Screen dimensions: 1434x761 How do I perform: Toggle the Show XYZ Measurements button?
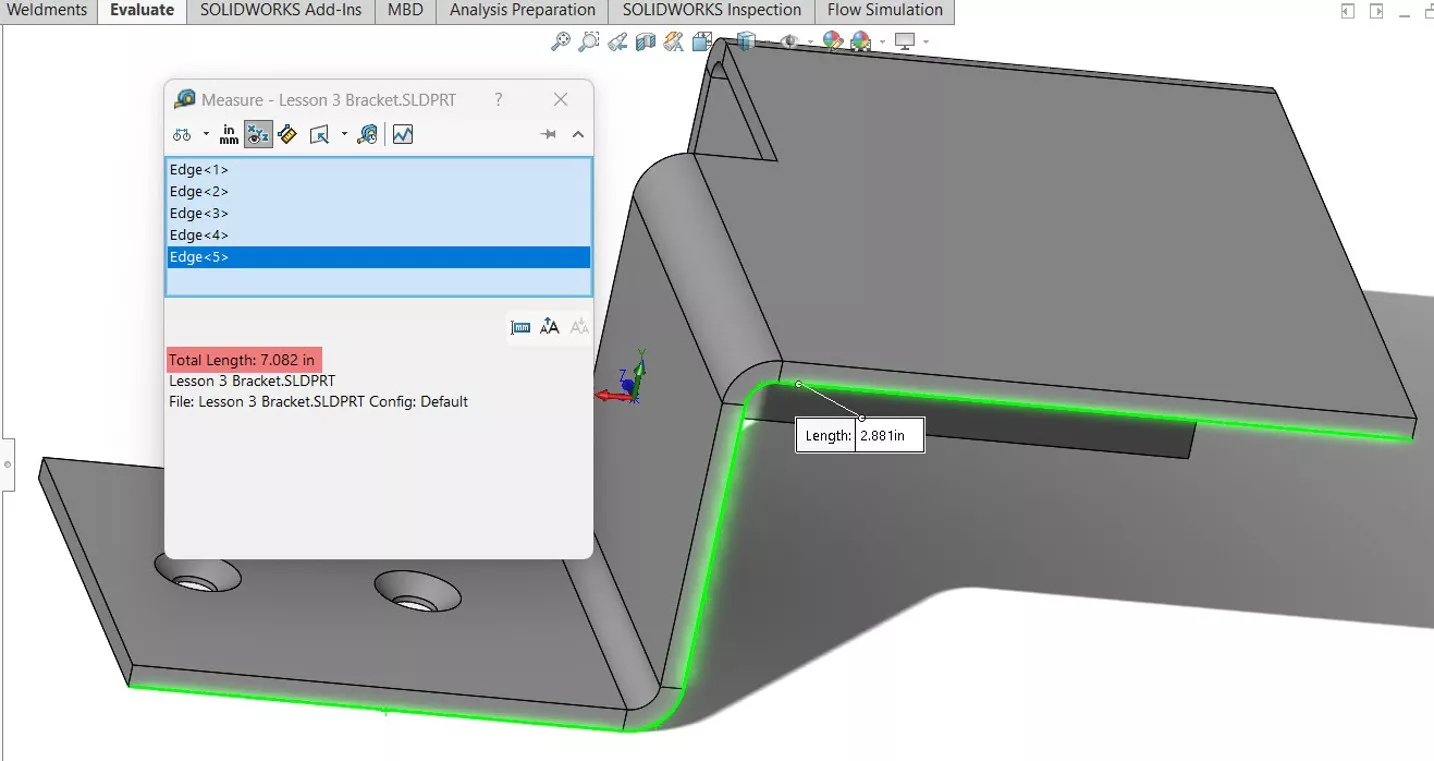[259, 134]
